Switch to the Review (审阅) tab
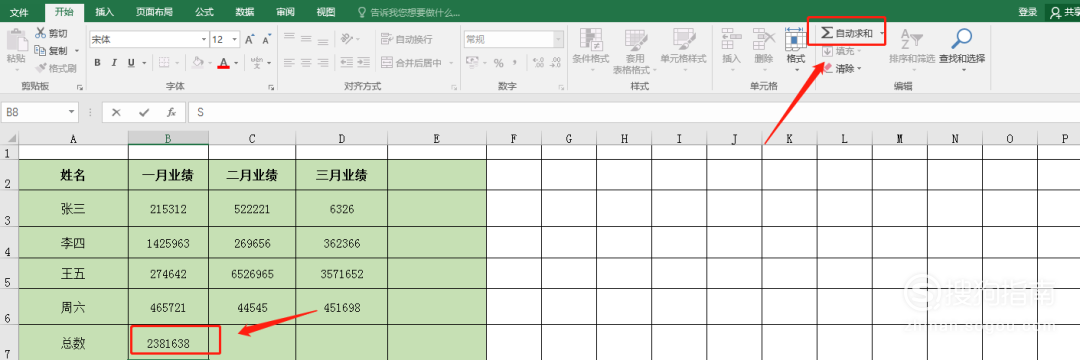The height and width of the screenshot is (360, 1080). click(x=285, y=12)
